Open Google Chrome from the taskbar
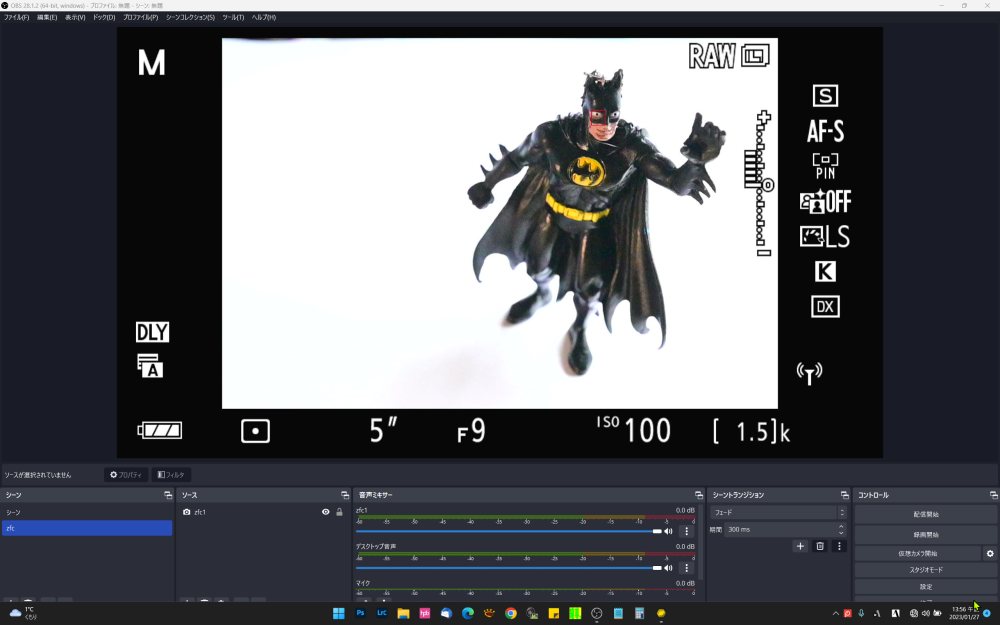Screen dimensions: 1000x625 (x=511, y=614)
